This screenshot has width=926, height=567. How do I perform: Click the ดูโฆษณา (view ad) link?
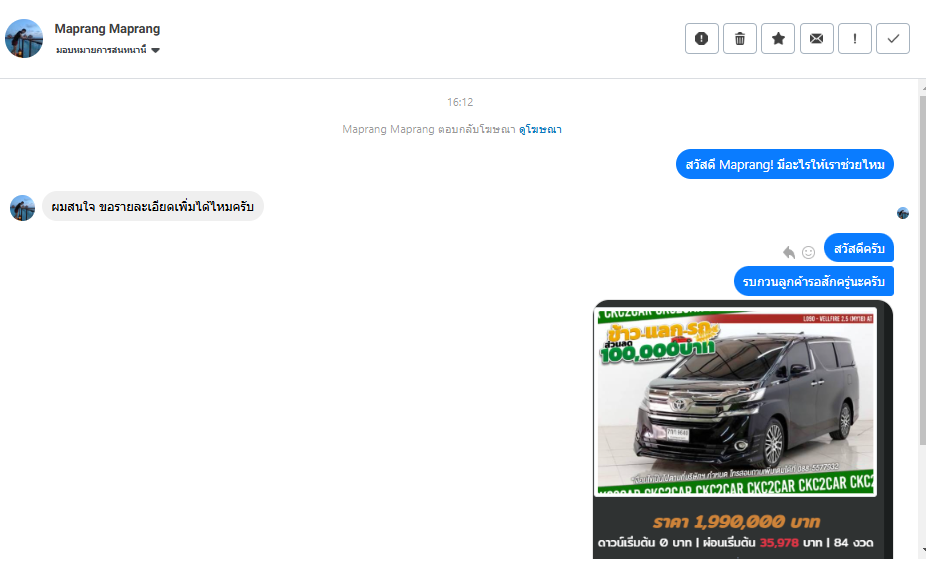click(540, 129)
